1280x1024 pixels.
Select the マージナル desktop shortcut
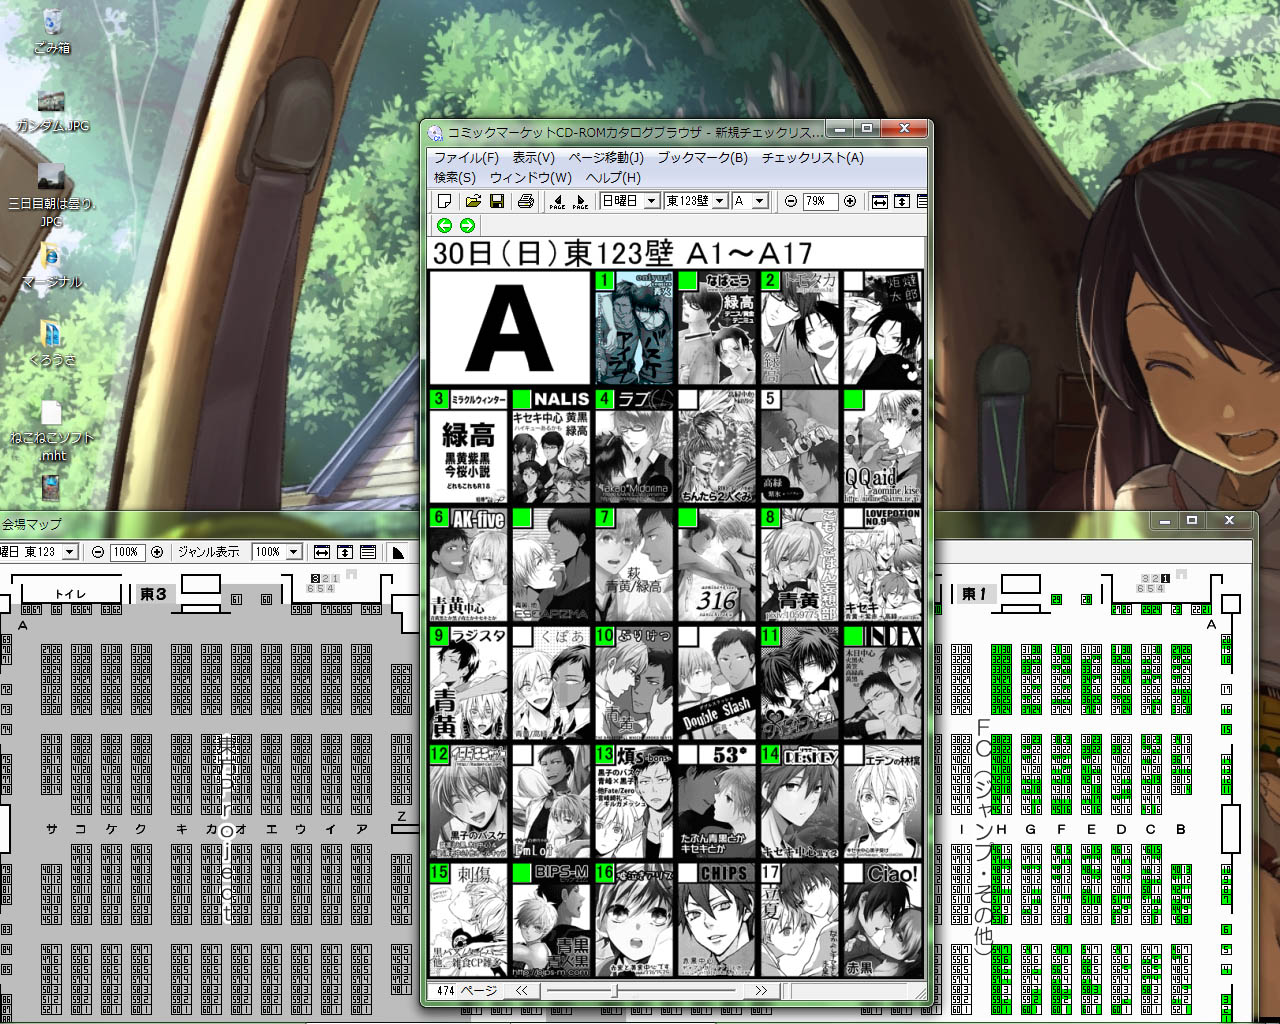tap(52, 265)
